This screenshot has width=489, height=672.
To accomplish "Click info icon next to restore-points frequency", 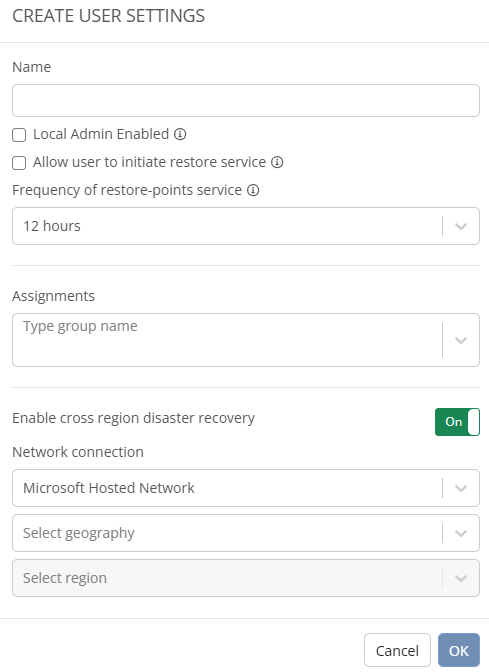I will pyautogui.click(x=253, y=190).
